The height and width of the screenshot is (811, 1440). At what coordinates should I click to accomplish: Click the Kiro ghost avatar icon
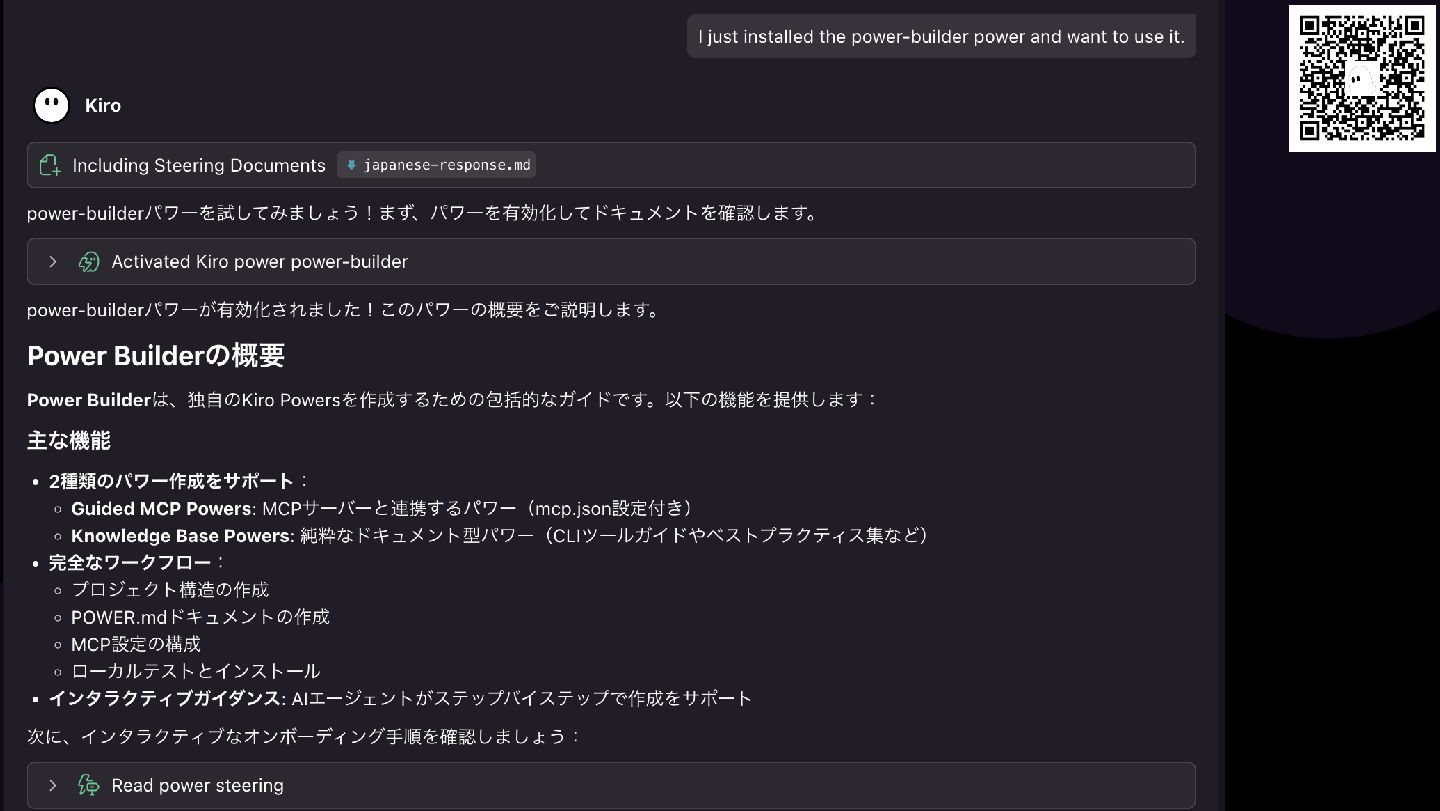click(52, 105)
